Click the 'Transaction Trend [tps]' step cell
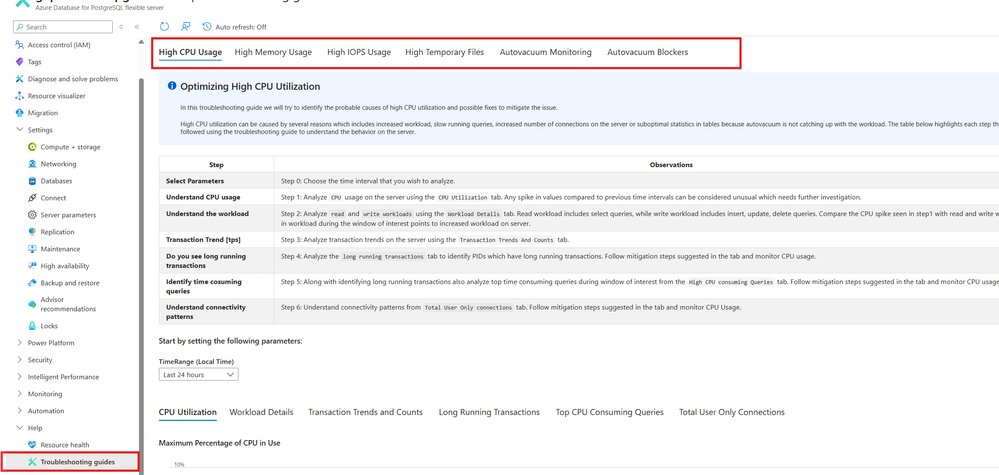This screenshot has width=999, height=475. [x=217, y=240]
